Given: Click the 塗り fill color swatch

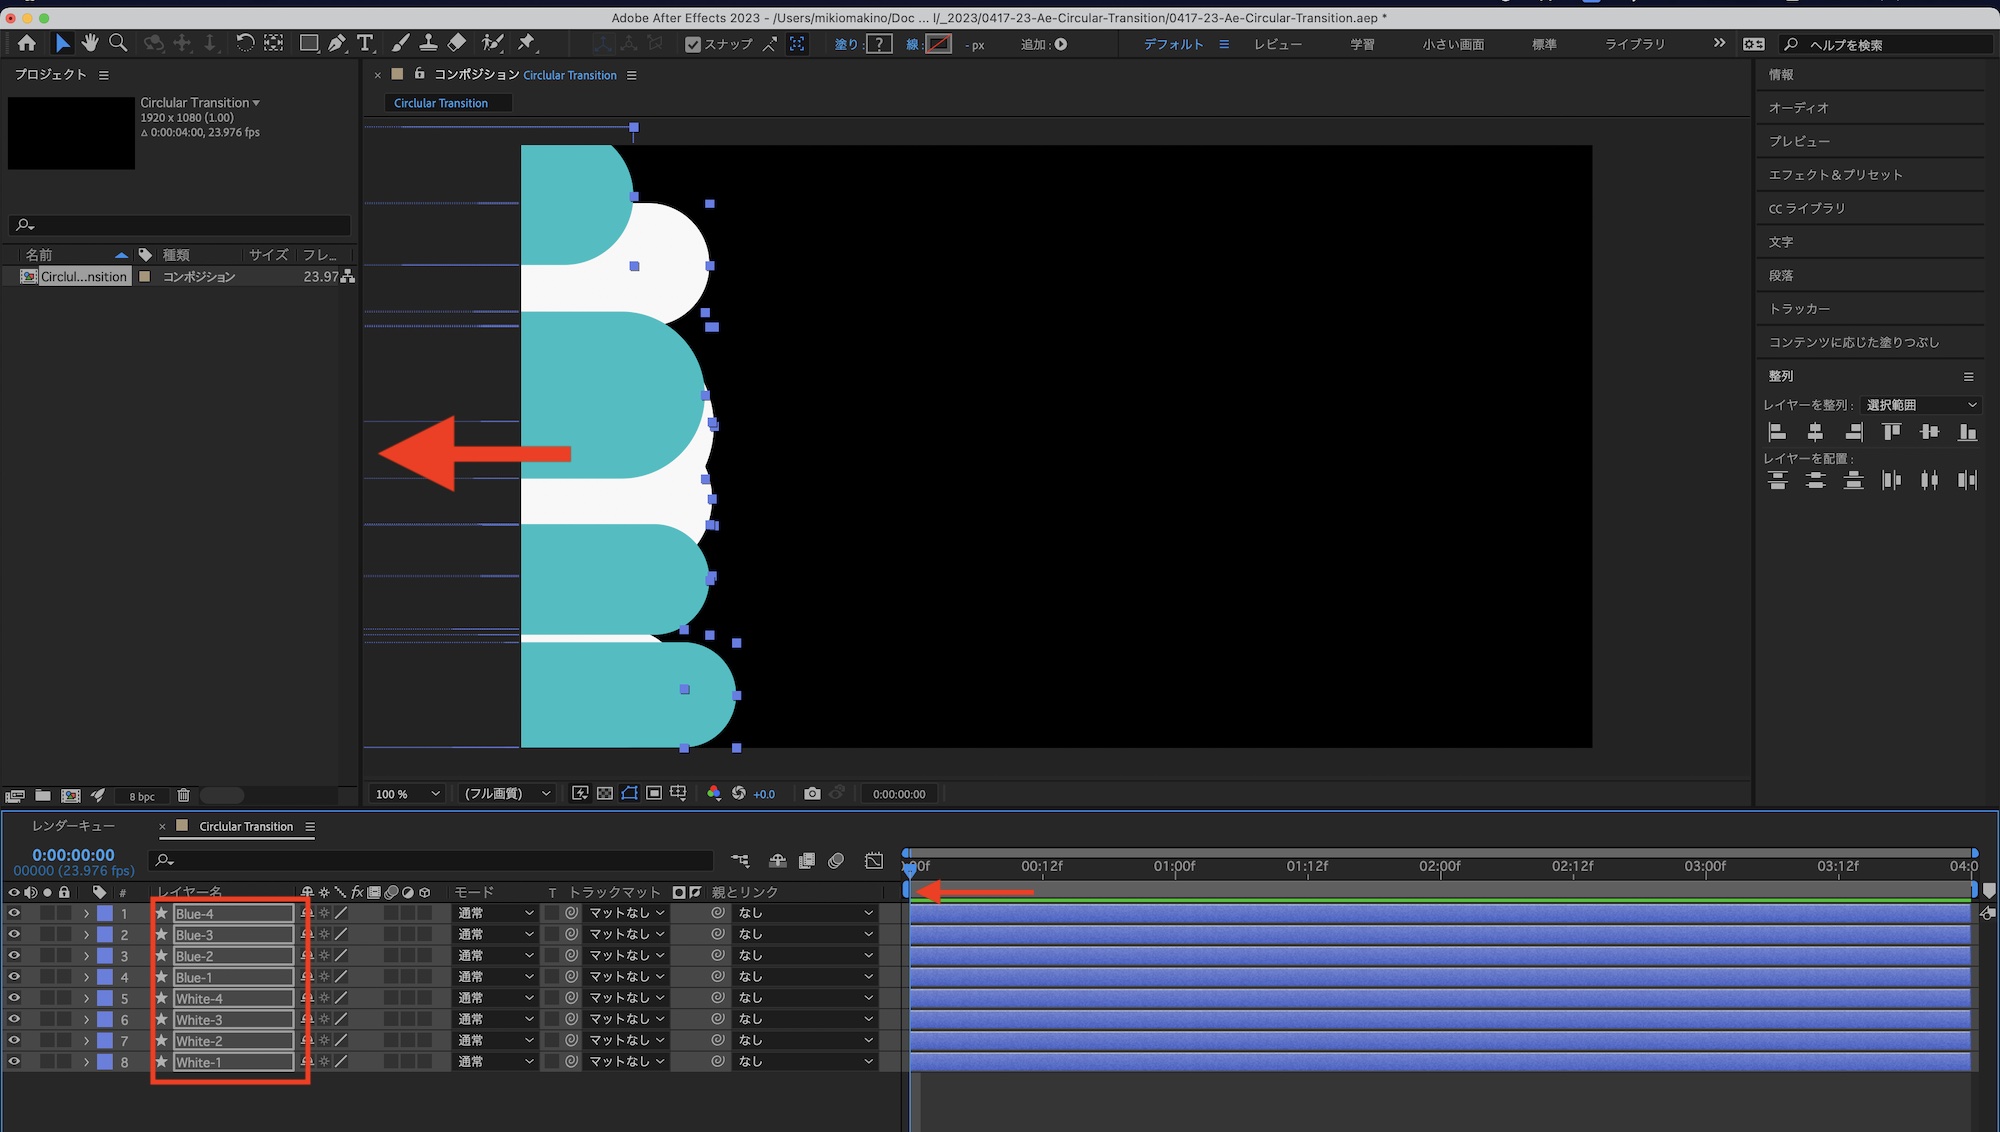Looking at the screenshot, I should coord(879,44).
